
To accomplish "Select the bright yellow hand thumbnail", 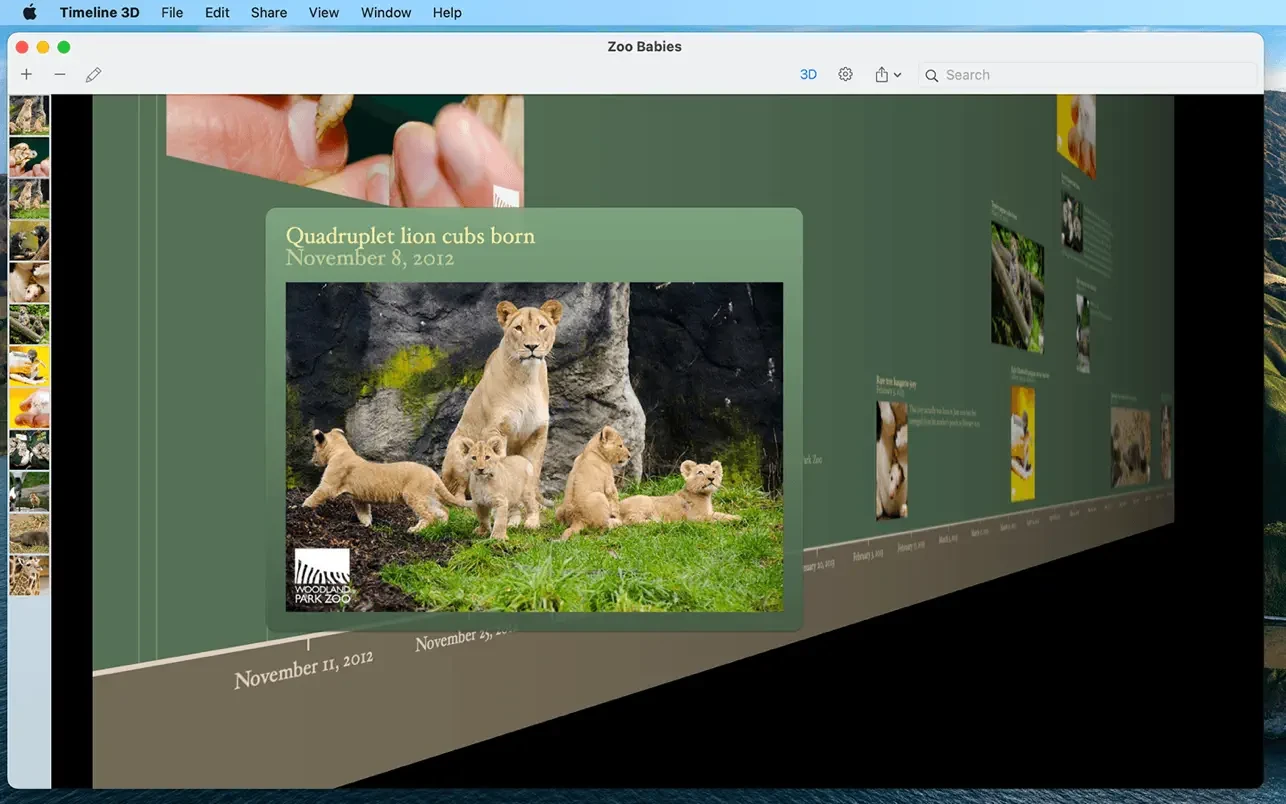I will 29,408.
